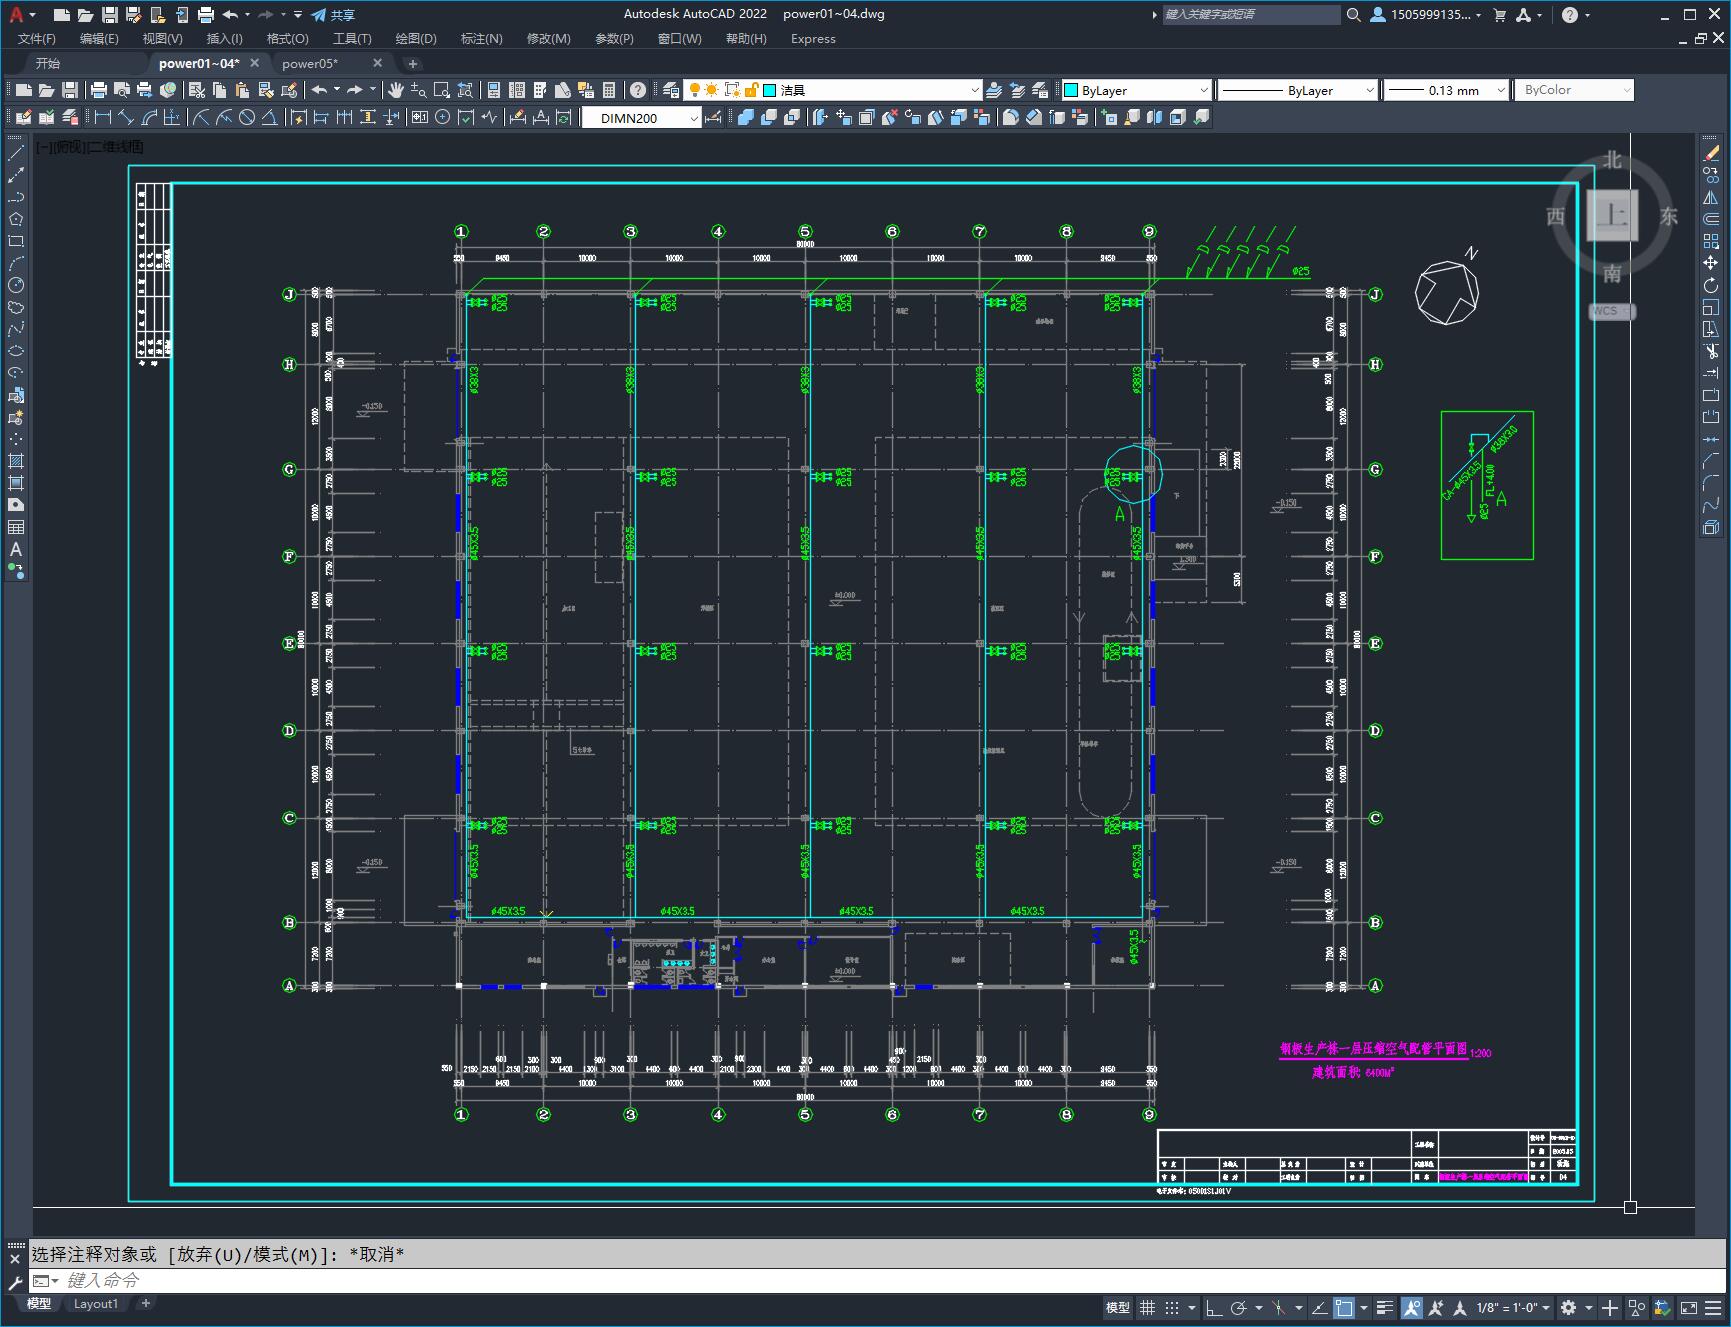Click the cyan layer color swatch beside 洁具
1731x1327 pixels.
[770, 90]
